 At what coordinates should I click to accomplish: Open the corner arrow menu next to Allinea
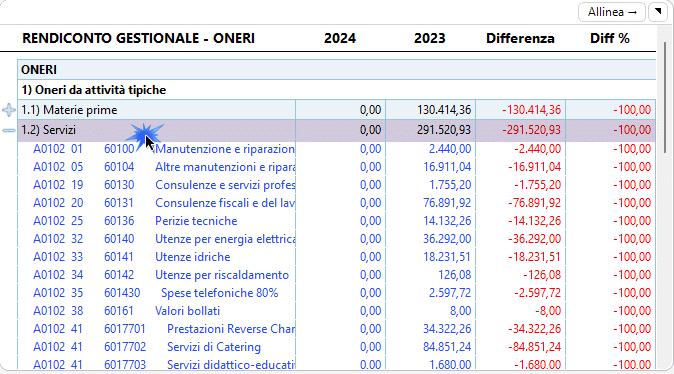point(658,12)
